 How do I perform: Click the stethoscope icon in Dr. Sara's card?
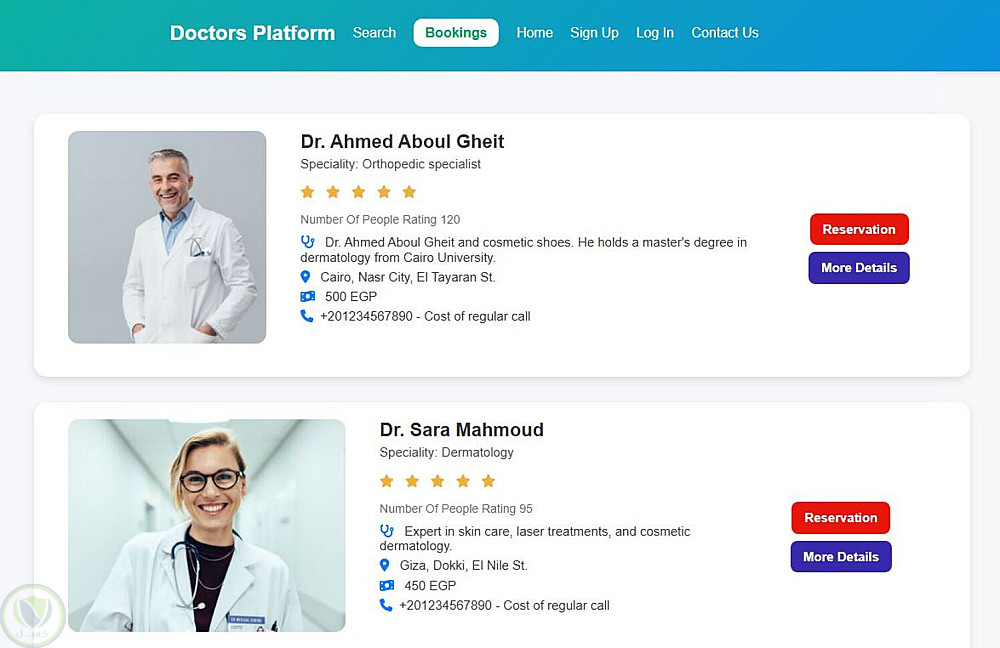[x=387, y=531]
